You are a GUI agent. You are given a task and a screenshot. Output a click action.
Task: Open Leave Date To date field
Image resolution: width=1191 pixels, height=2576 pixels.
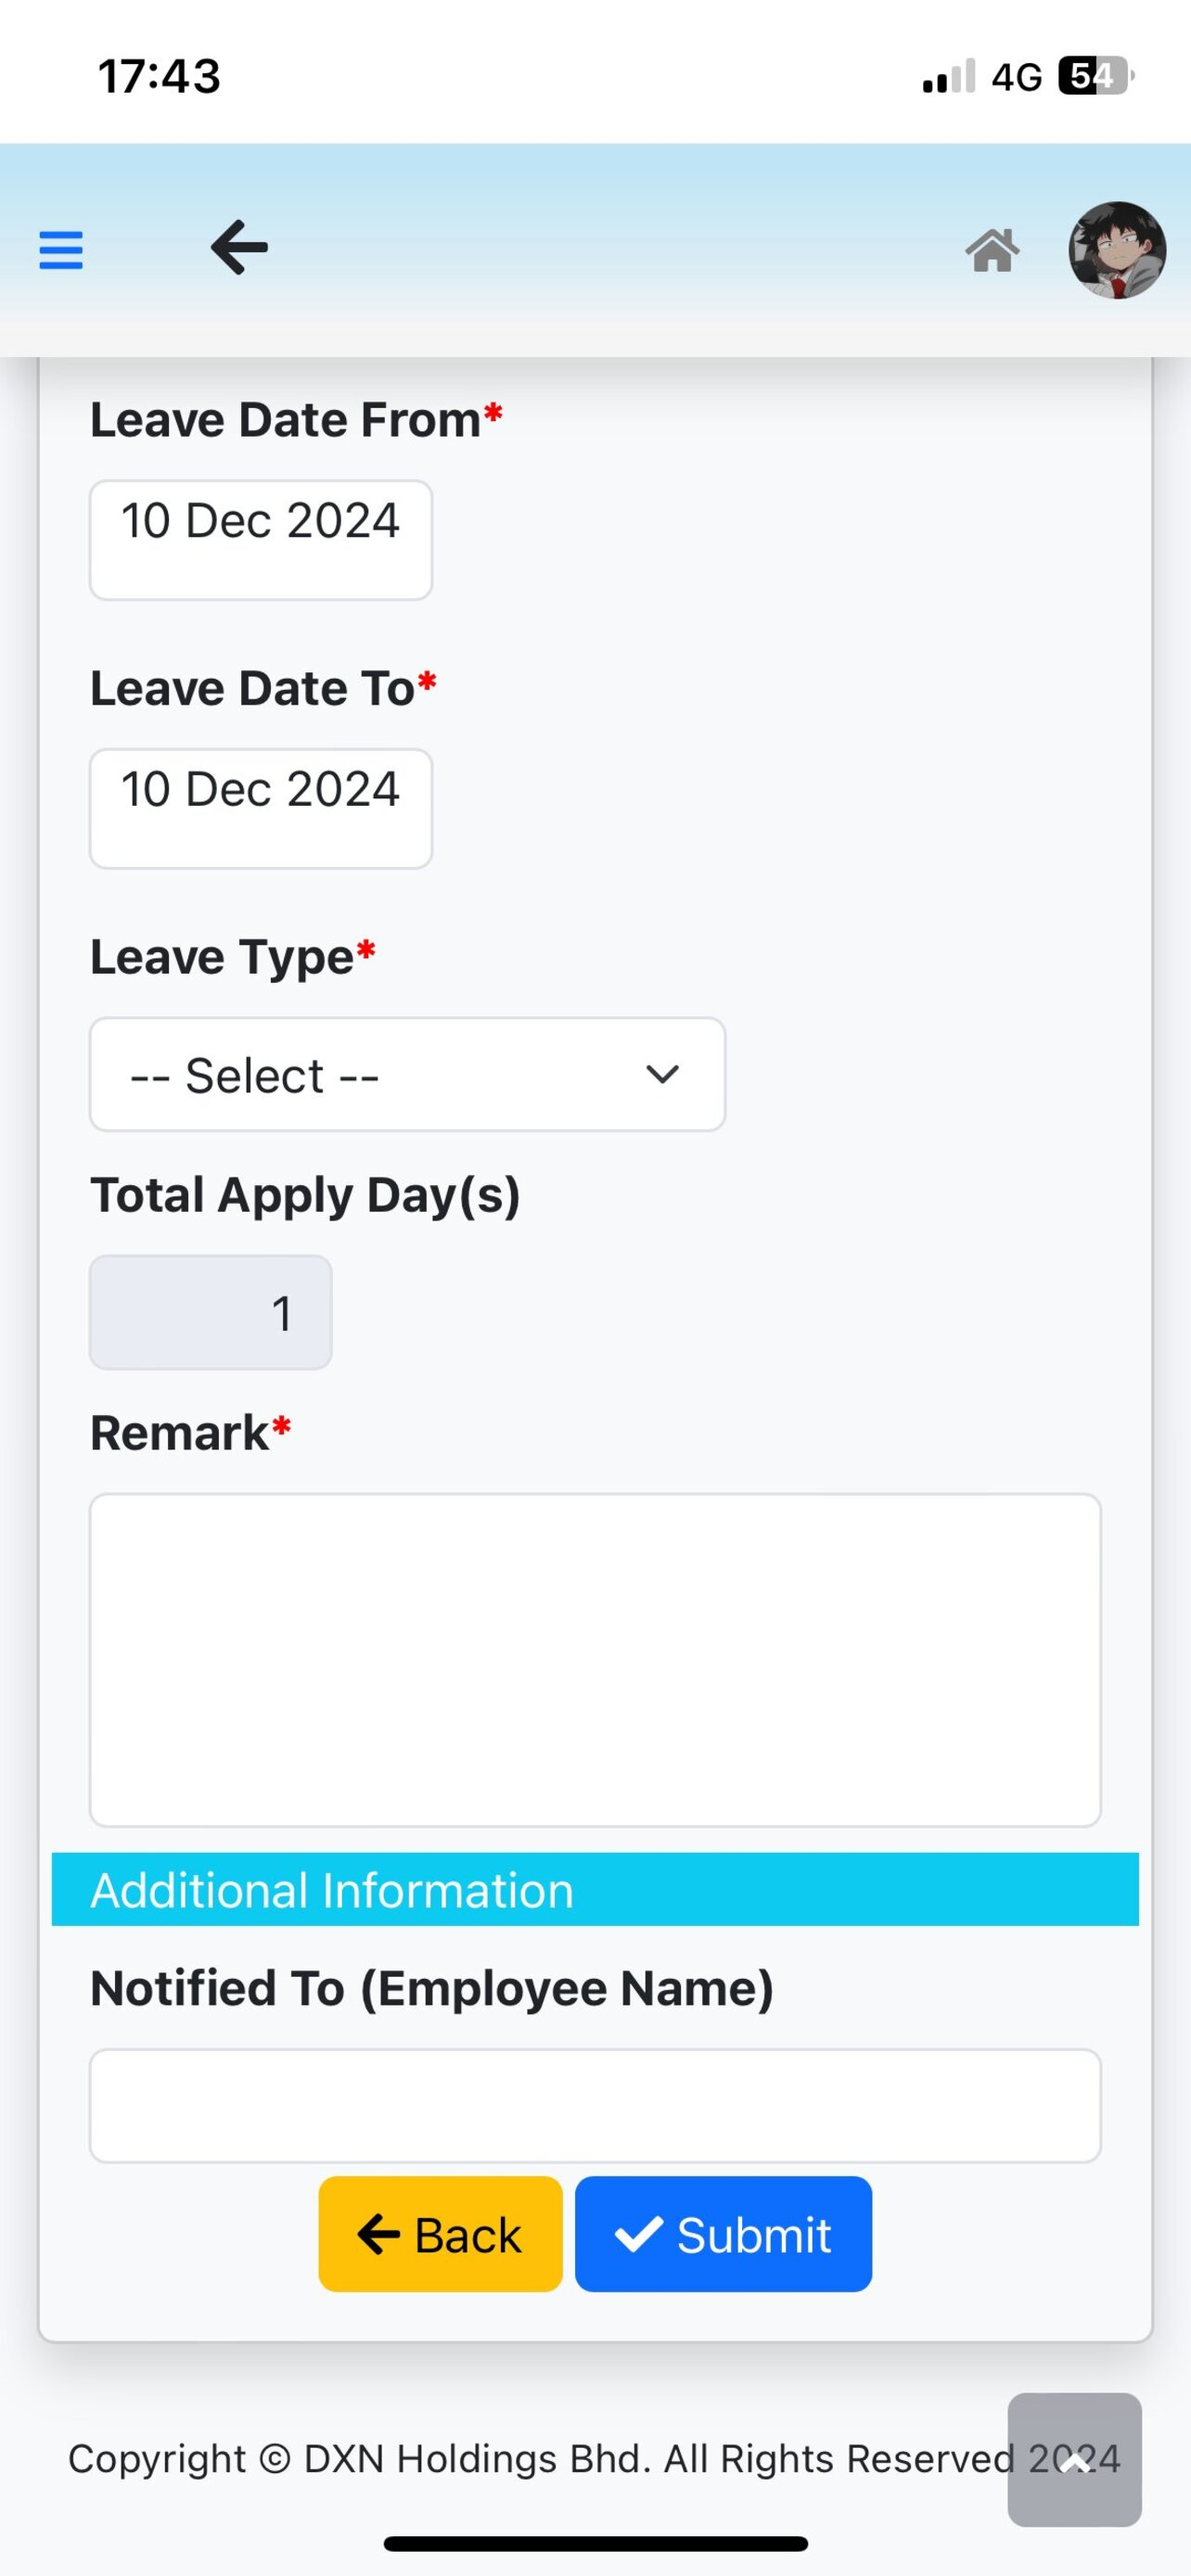[x=261, y=808]
